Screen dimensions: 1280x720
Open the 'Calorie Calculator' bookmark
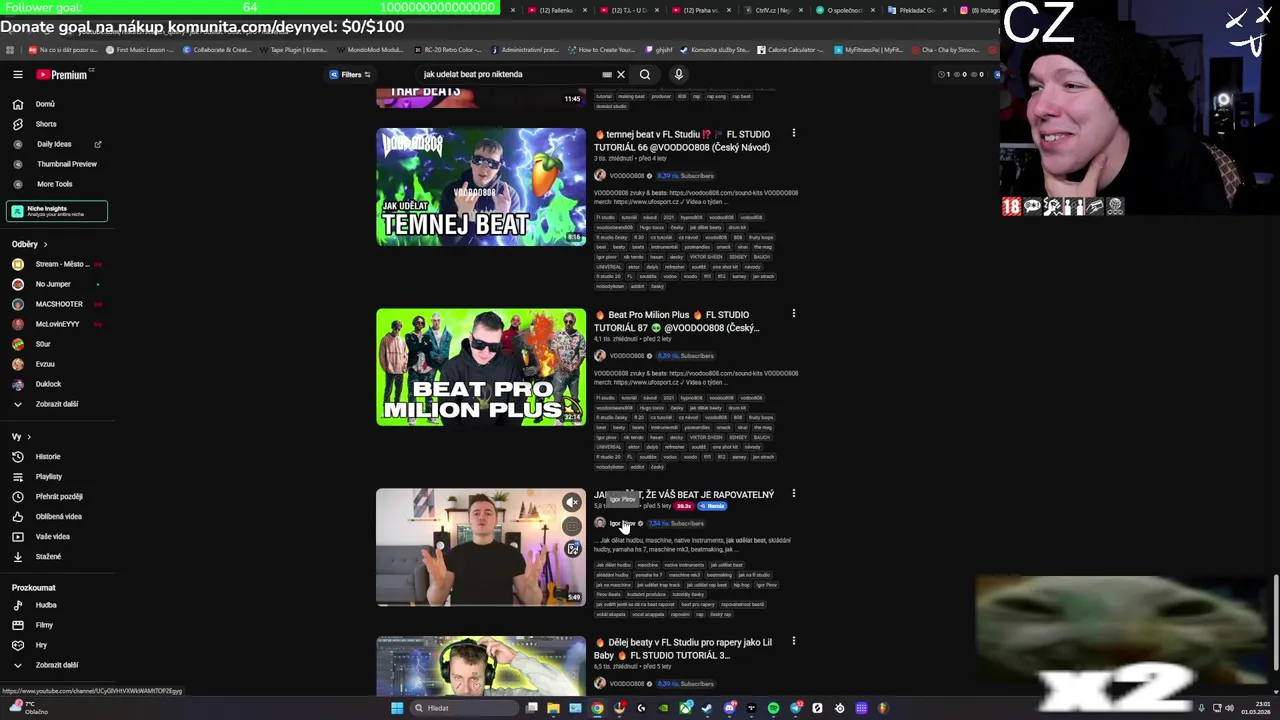point(790,50)
